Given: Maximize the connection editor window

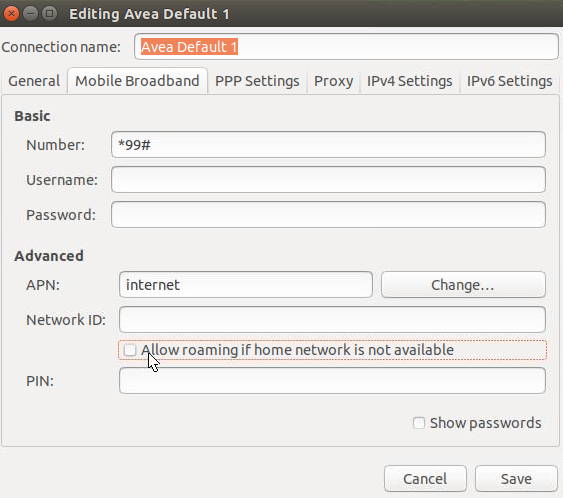Looking at the screenshot, I should (x=50, y=14).
